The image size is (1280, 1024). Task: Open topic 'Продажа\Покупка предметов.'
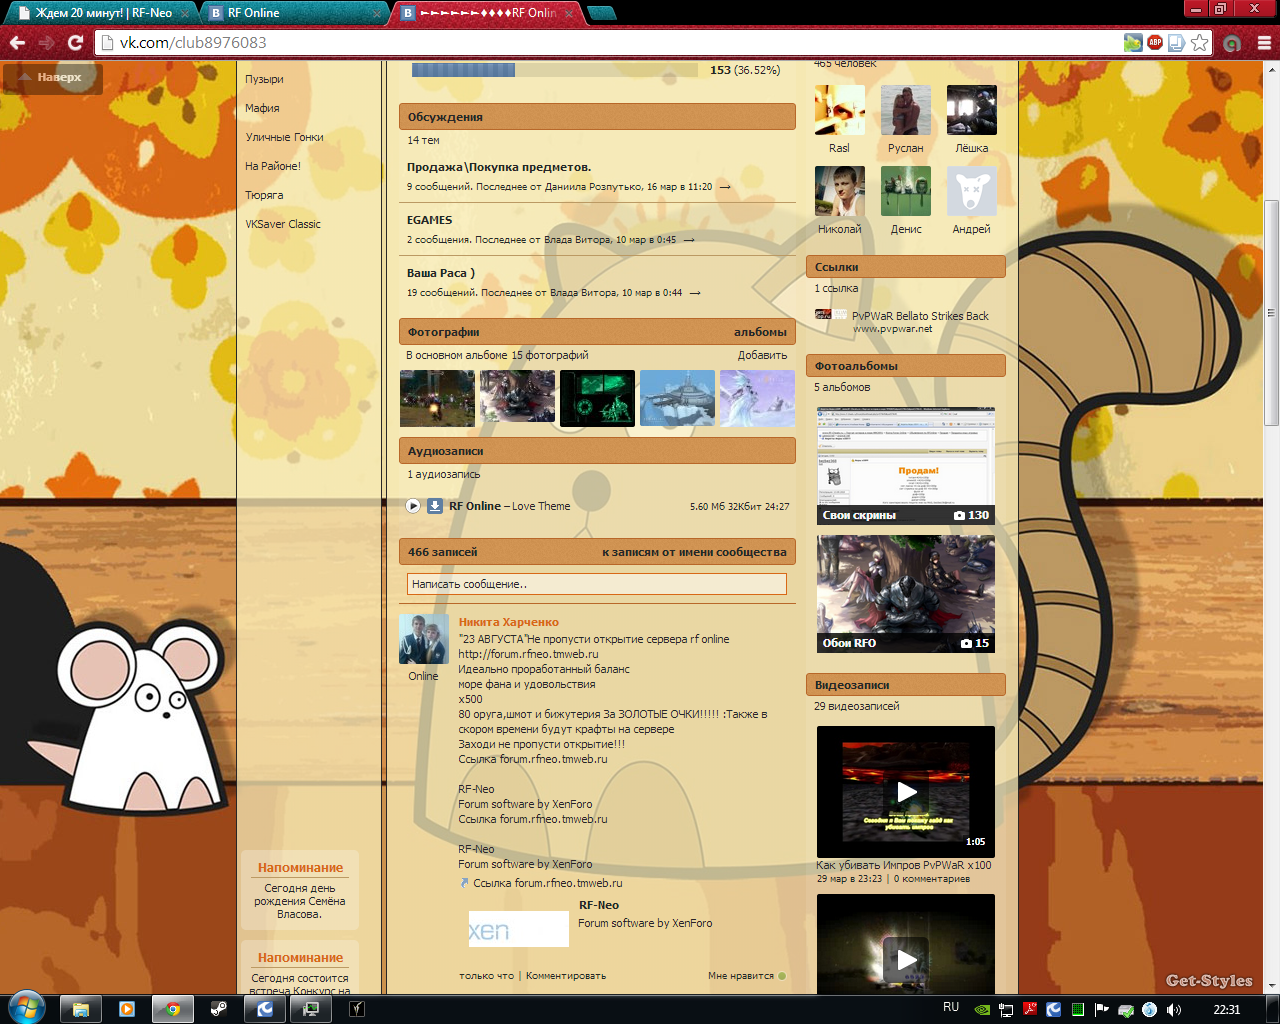click(499, 167)
